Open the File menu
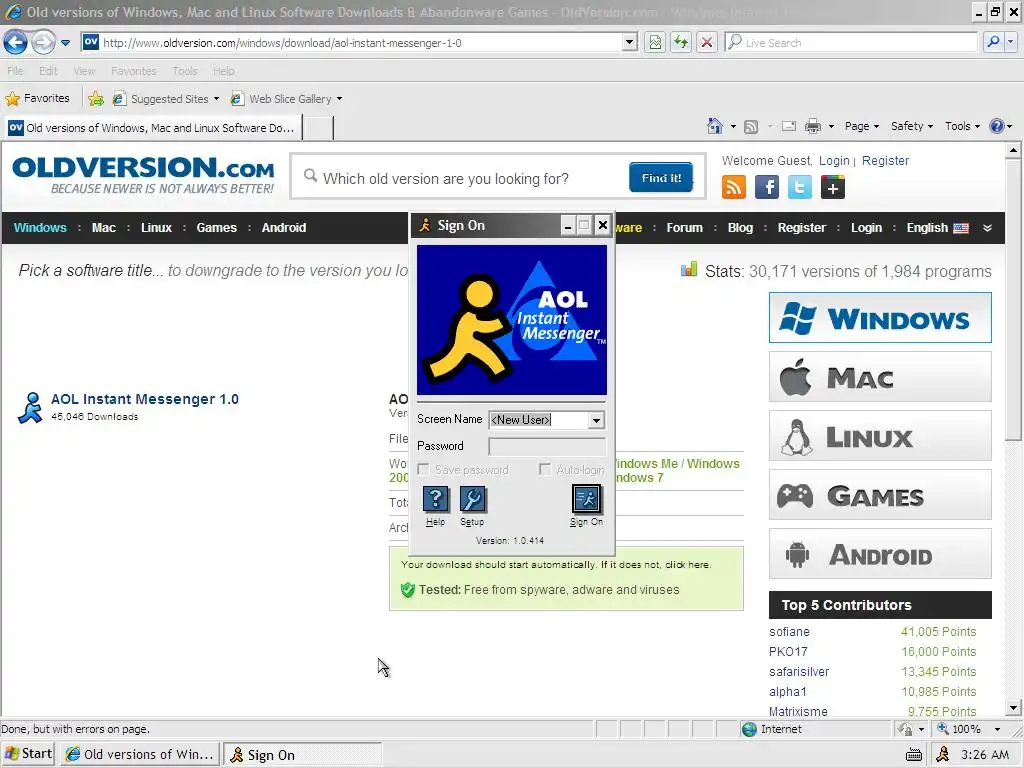The width and height of the screenshot is (1024, 768). 15,71
